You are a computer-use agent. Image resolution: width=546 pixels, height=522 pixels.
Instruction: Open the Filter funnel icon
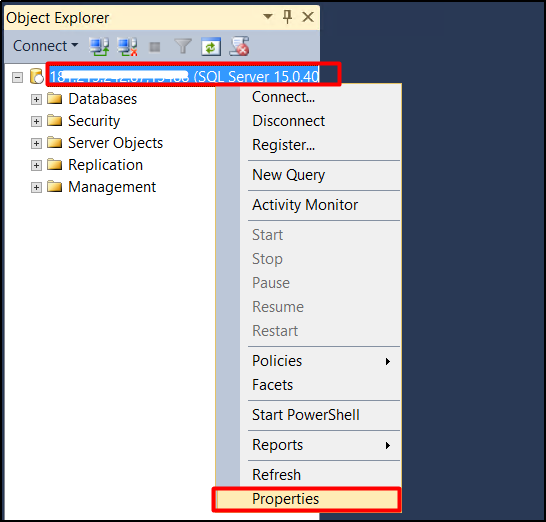[183, 47]
